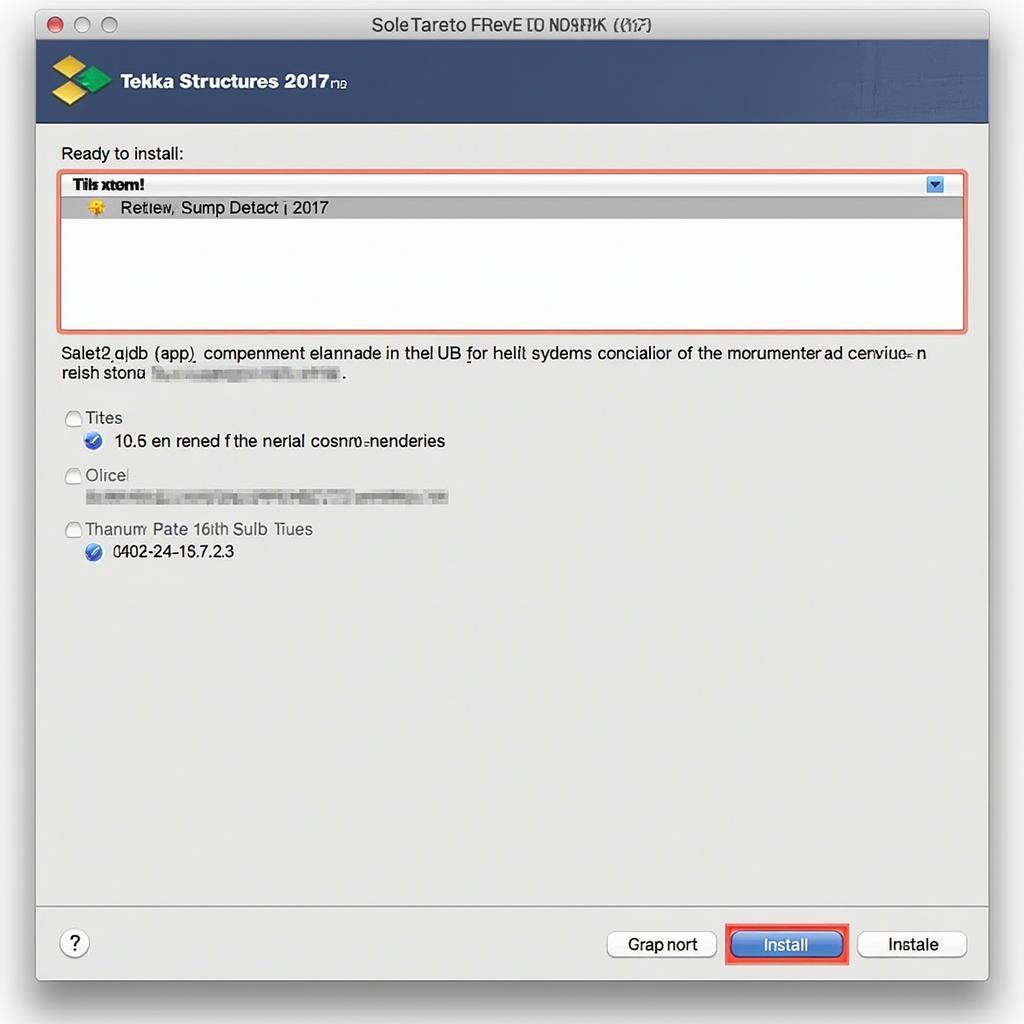The height and width of the screenshot is (1024, 1024).
Task: Click the minimize window button
Action: click(82, 25)
